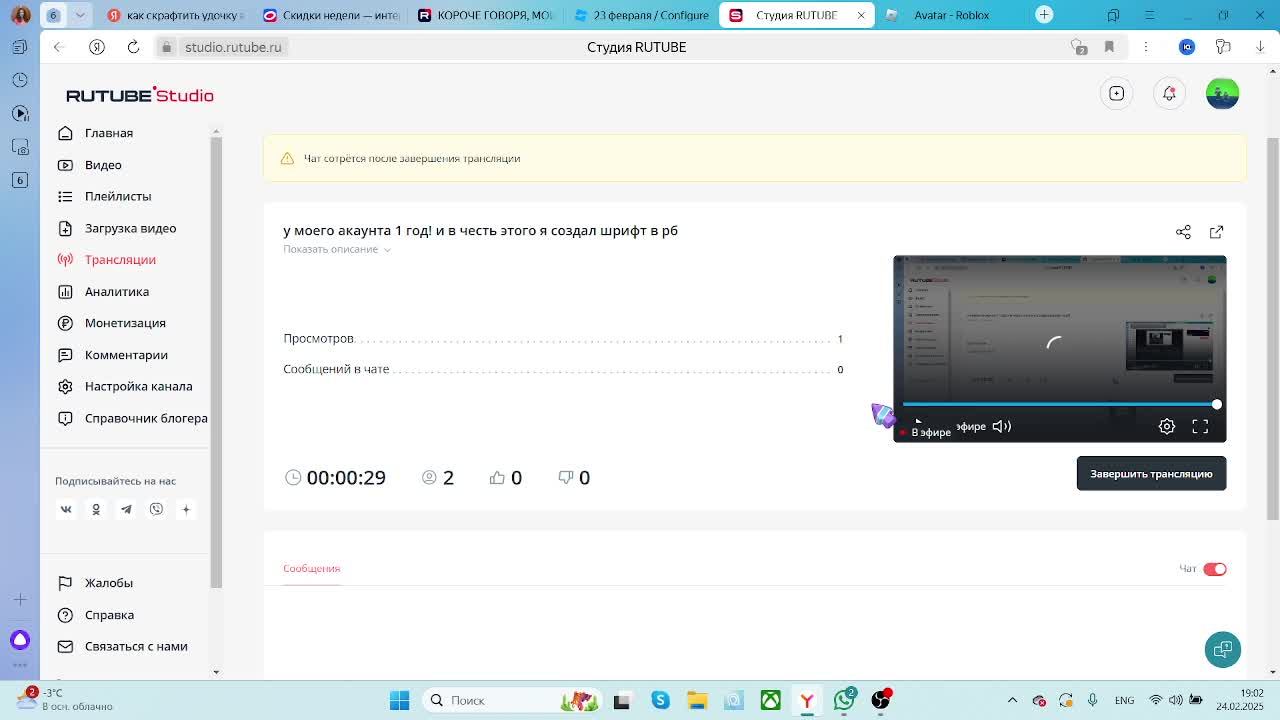Click the studio.rutube.ru address field
1280x720 pixels.
point(233,47)
